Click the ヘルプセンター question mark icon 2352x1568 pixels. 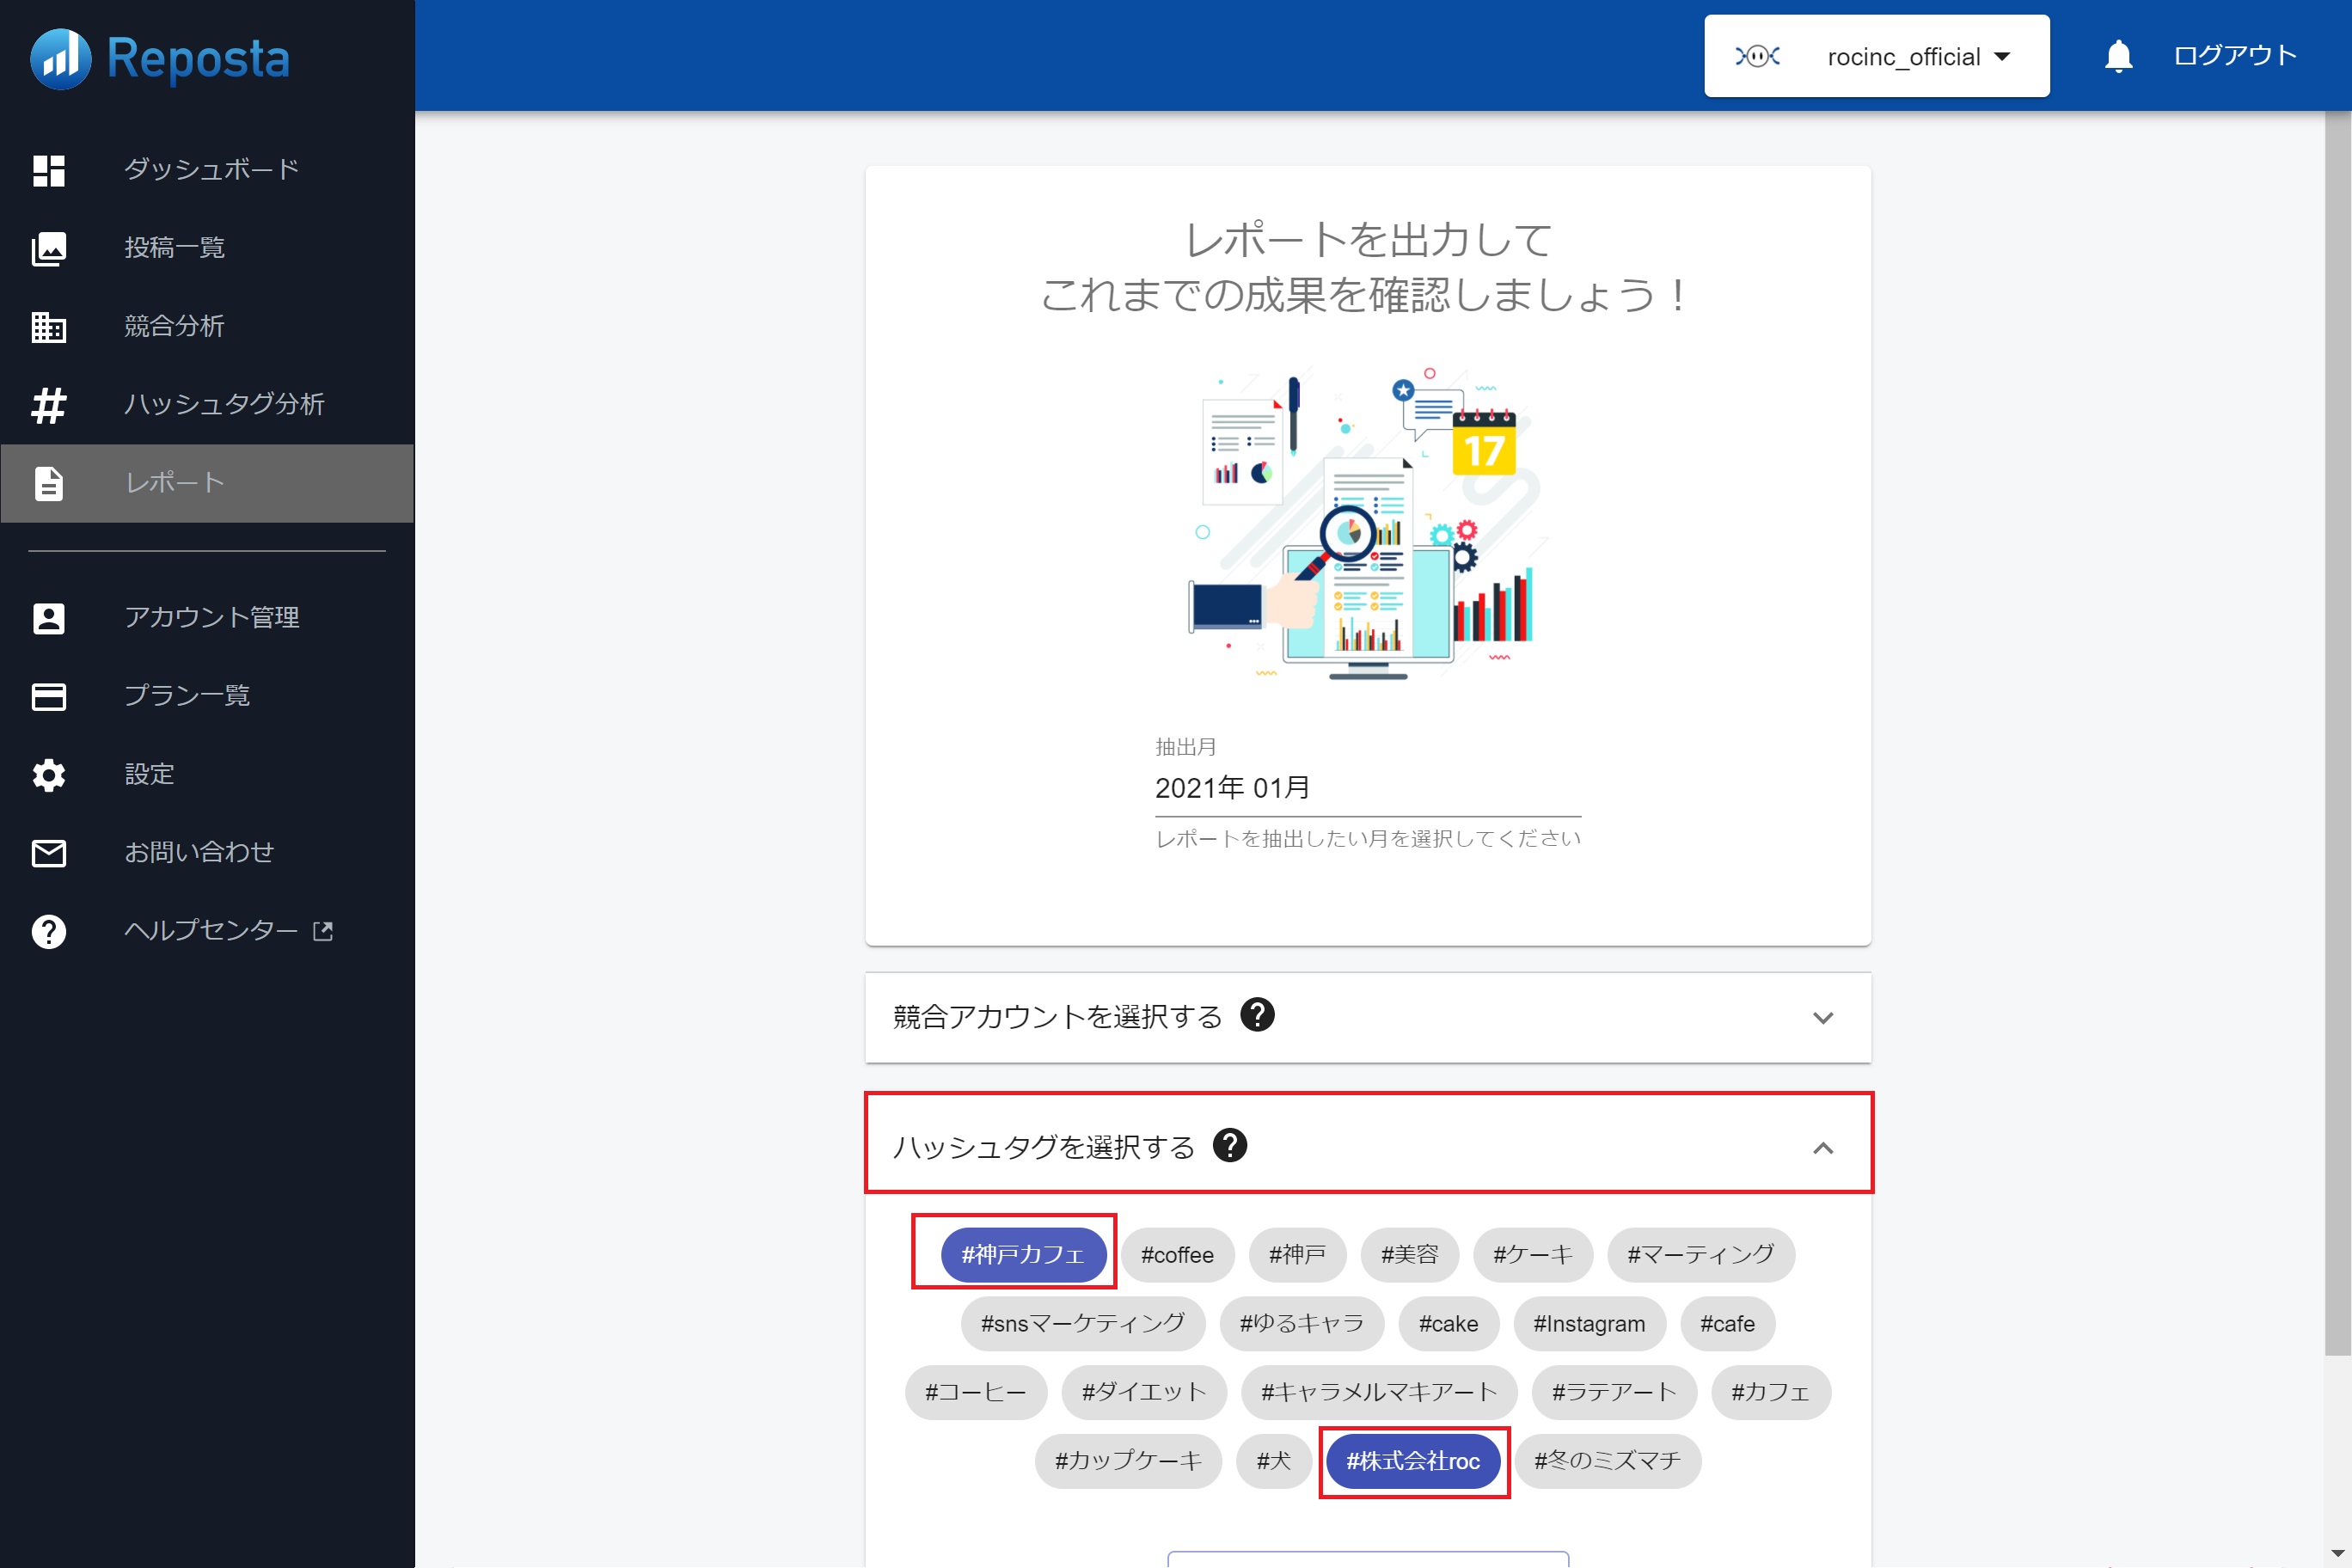(x=49, y=931)
